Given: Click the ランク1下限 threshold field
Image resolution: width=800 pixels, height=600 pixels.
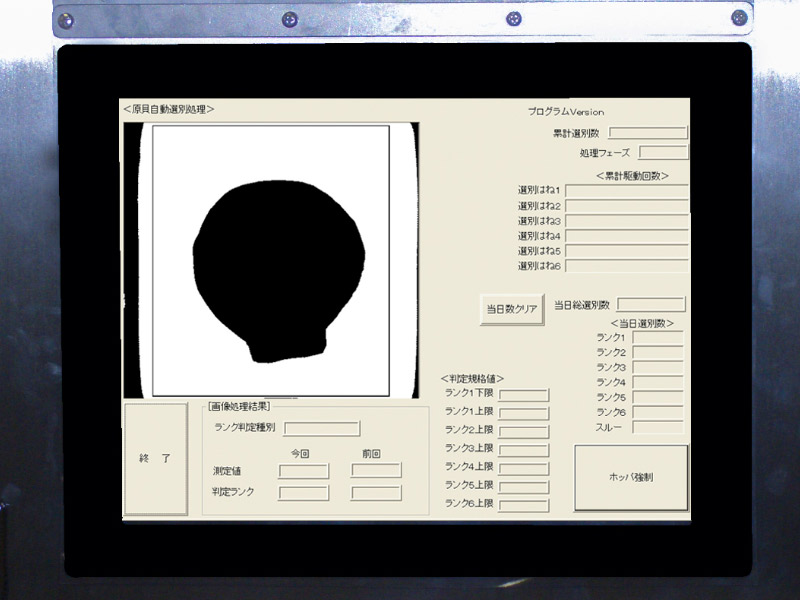Looking at the screenshot, I should click(524, 395).
